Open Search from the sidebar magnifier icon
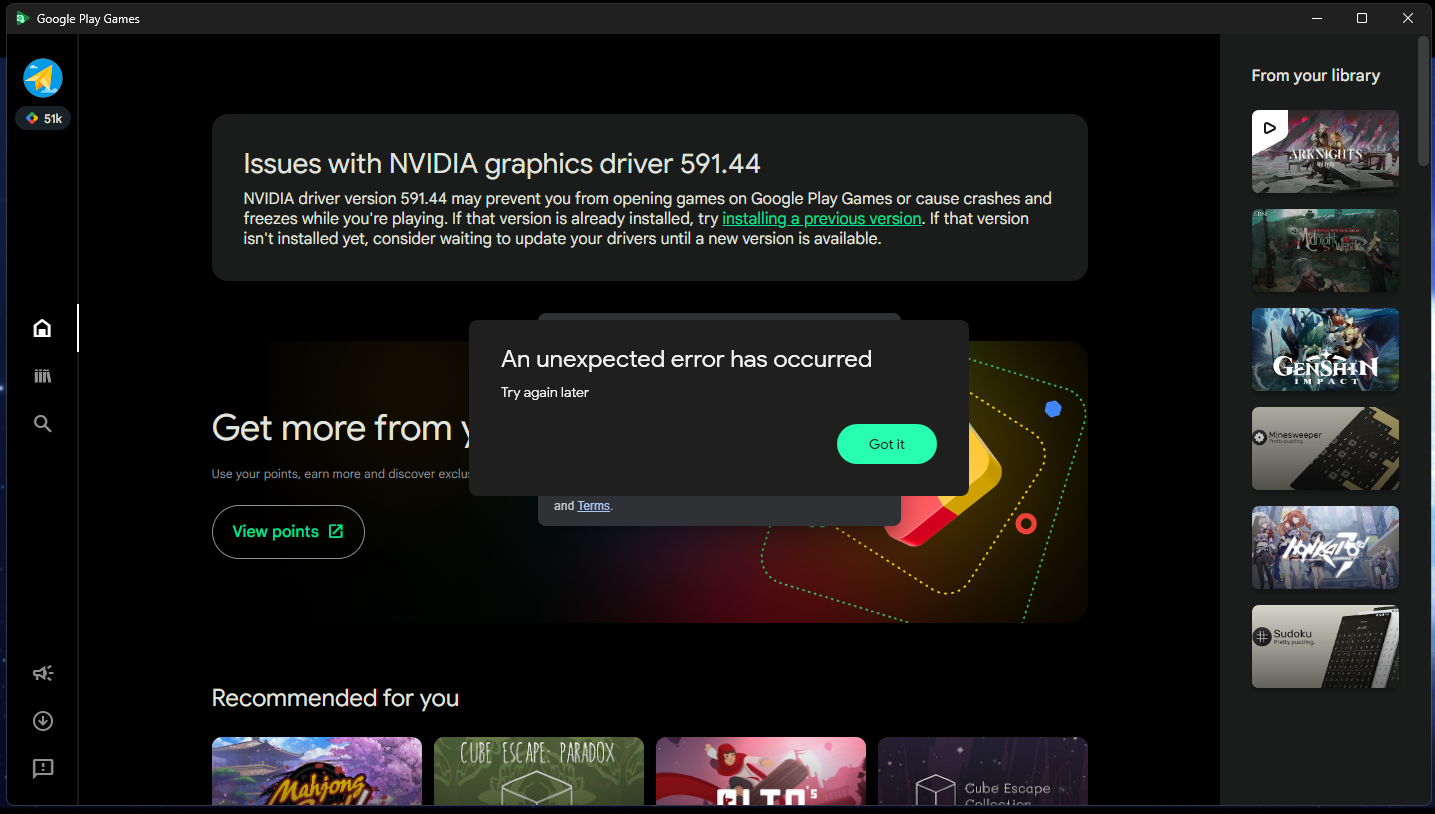Image resolution: width=1435 pixels, height=814 pixels. (x=42, y=424)
